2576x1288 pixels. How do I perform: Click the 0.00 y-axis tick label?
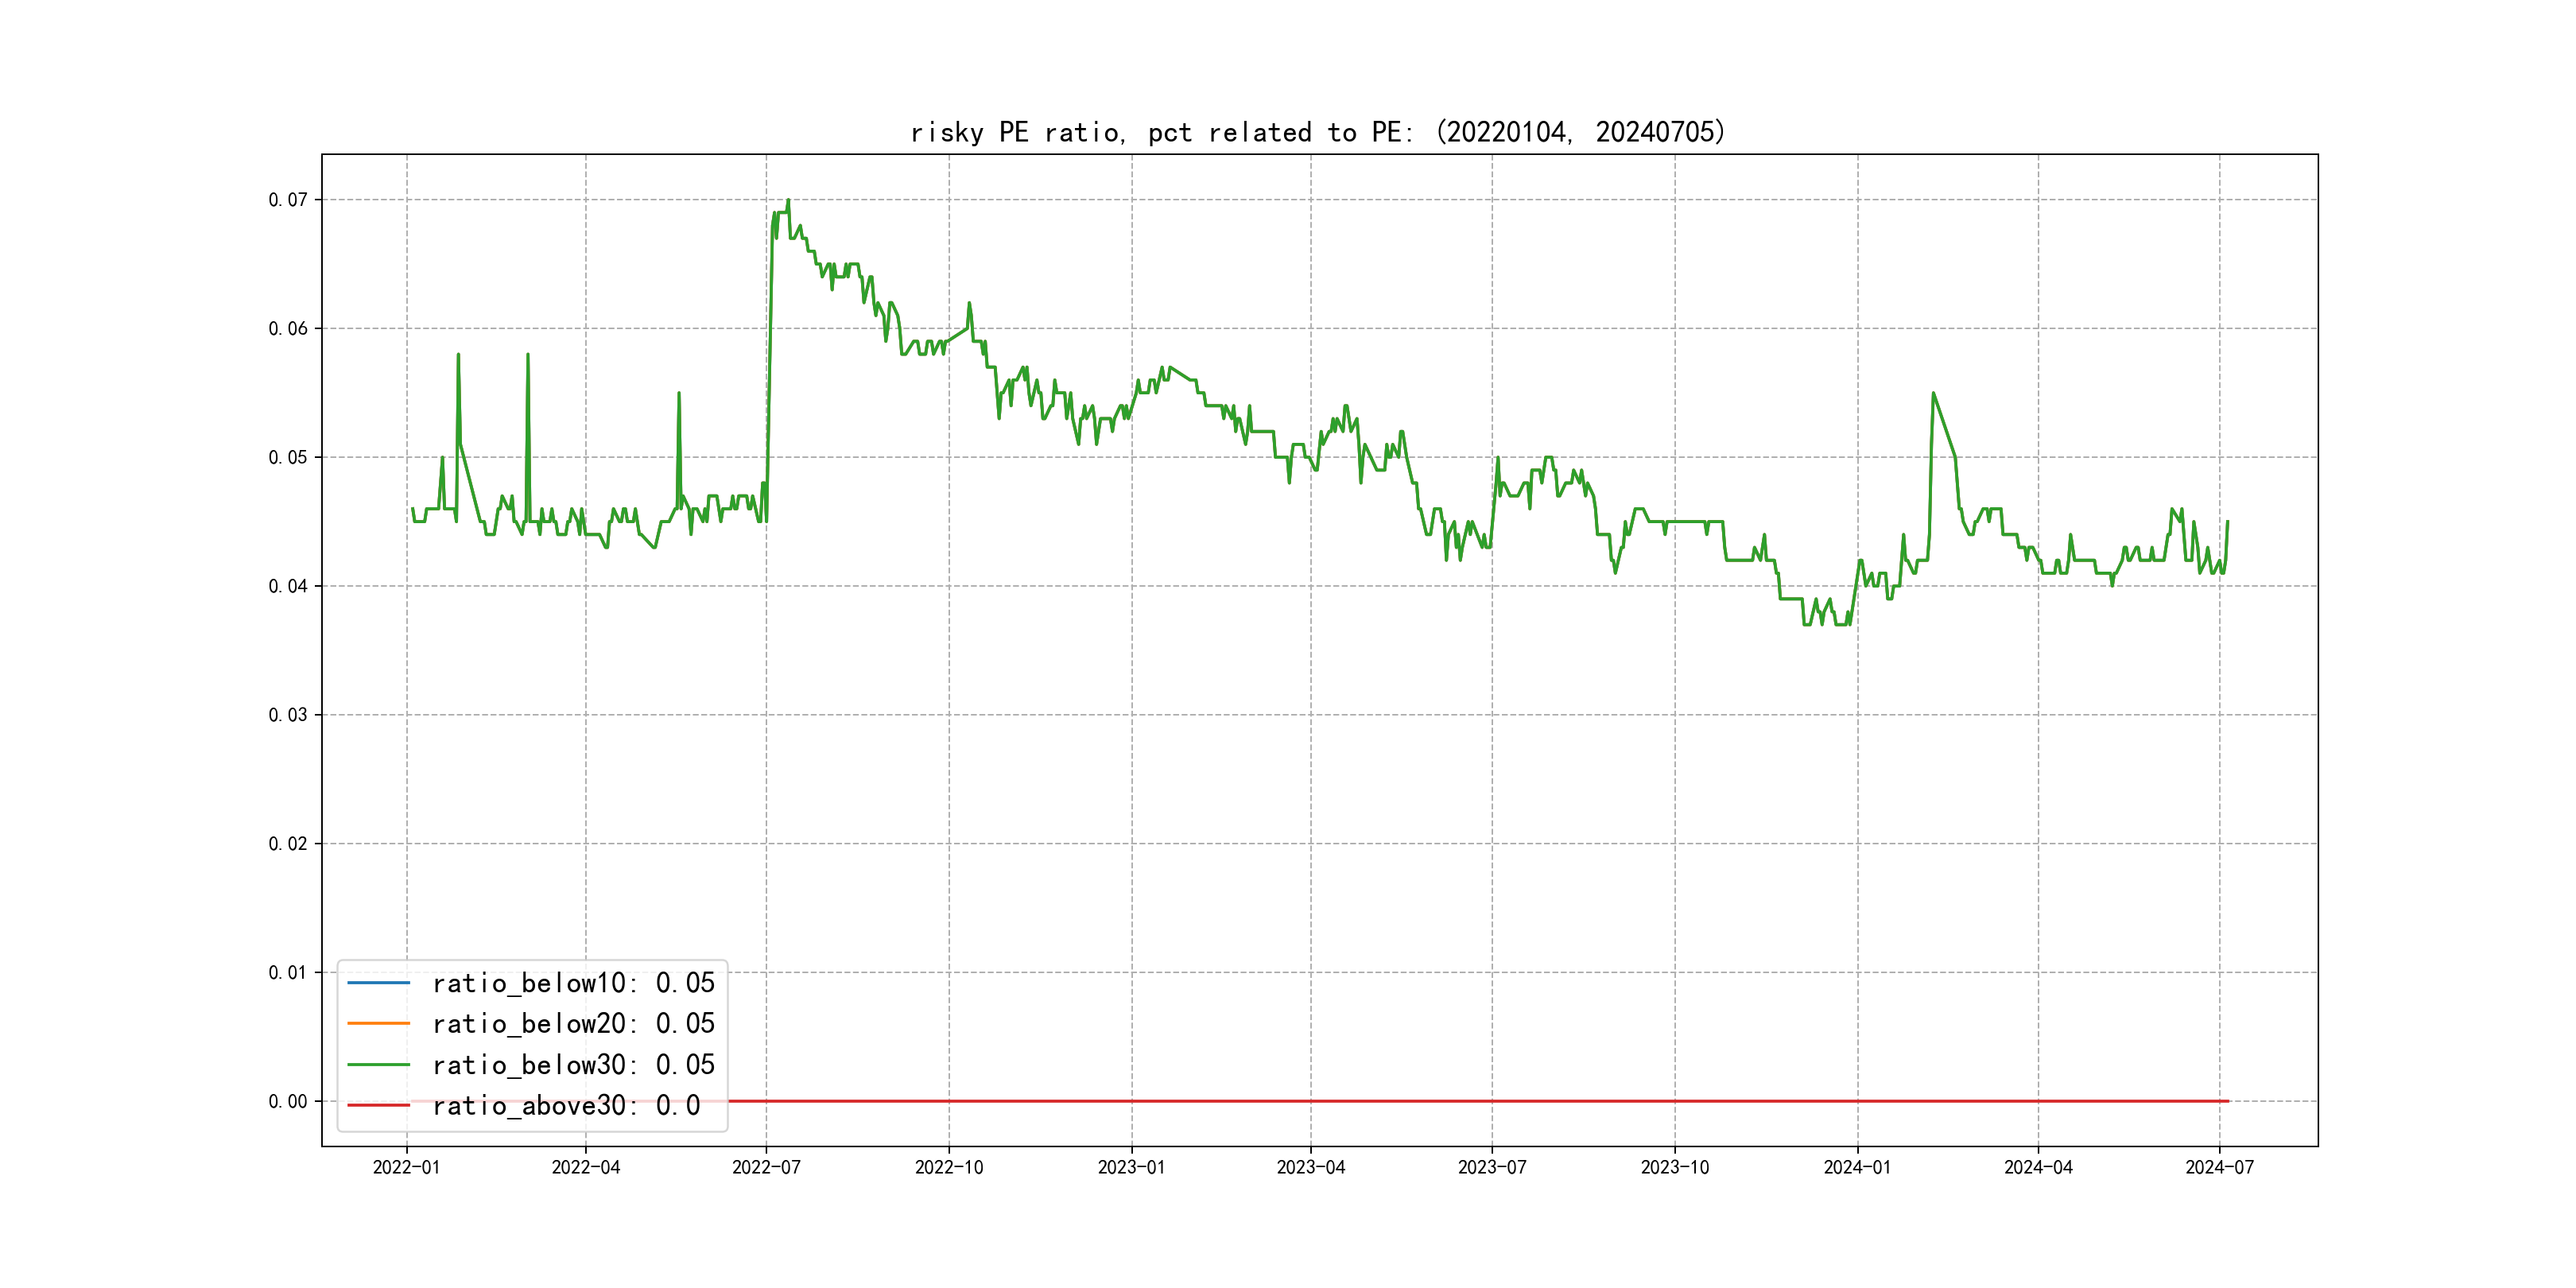288,1101
